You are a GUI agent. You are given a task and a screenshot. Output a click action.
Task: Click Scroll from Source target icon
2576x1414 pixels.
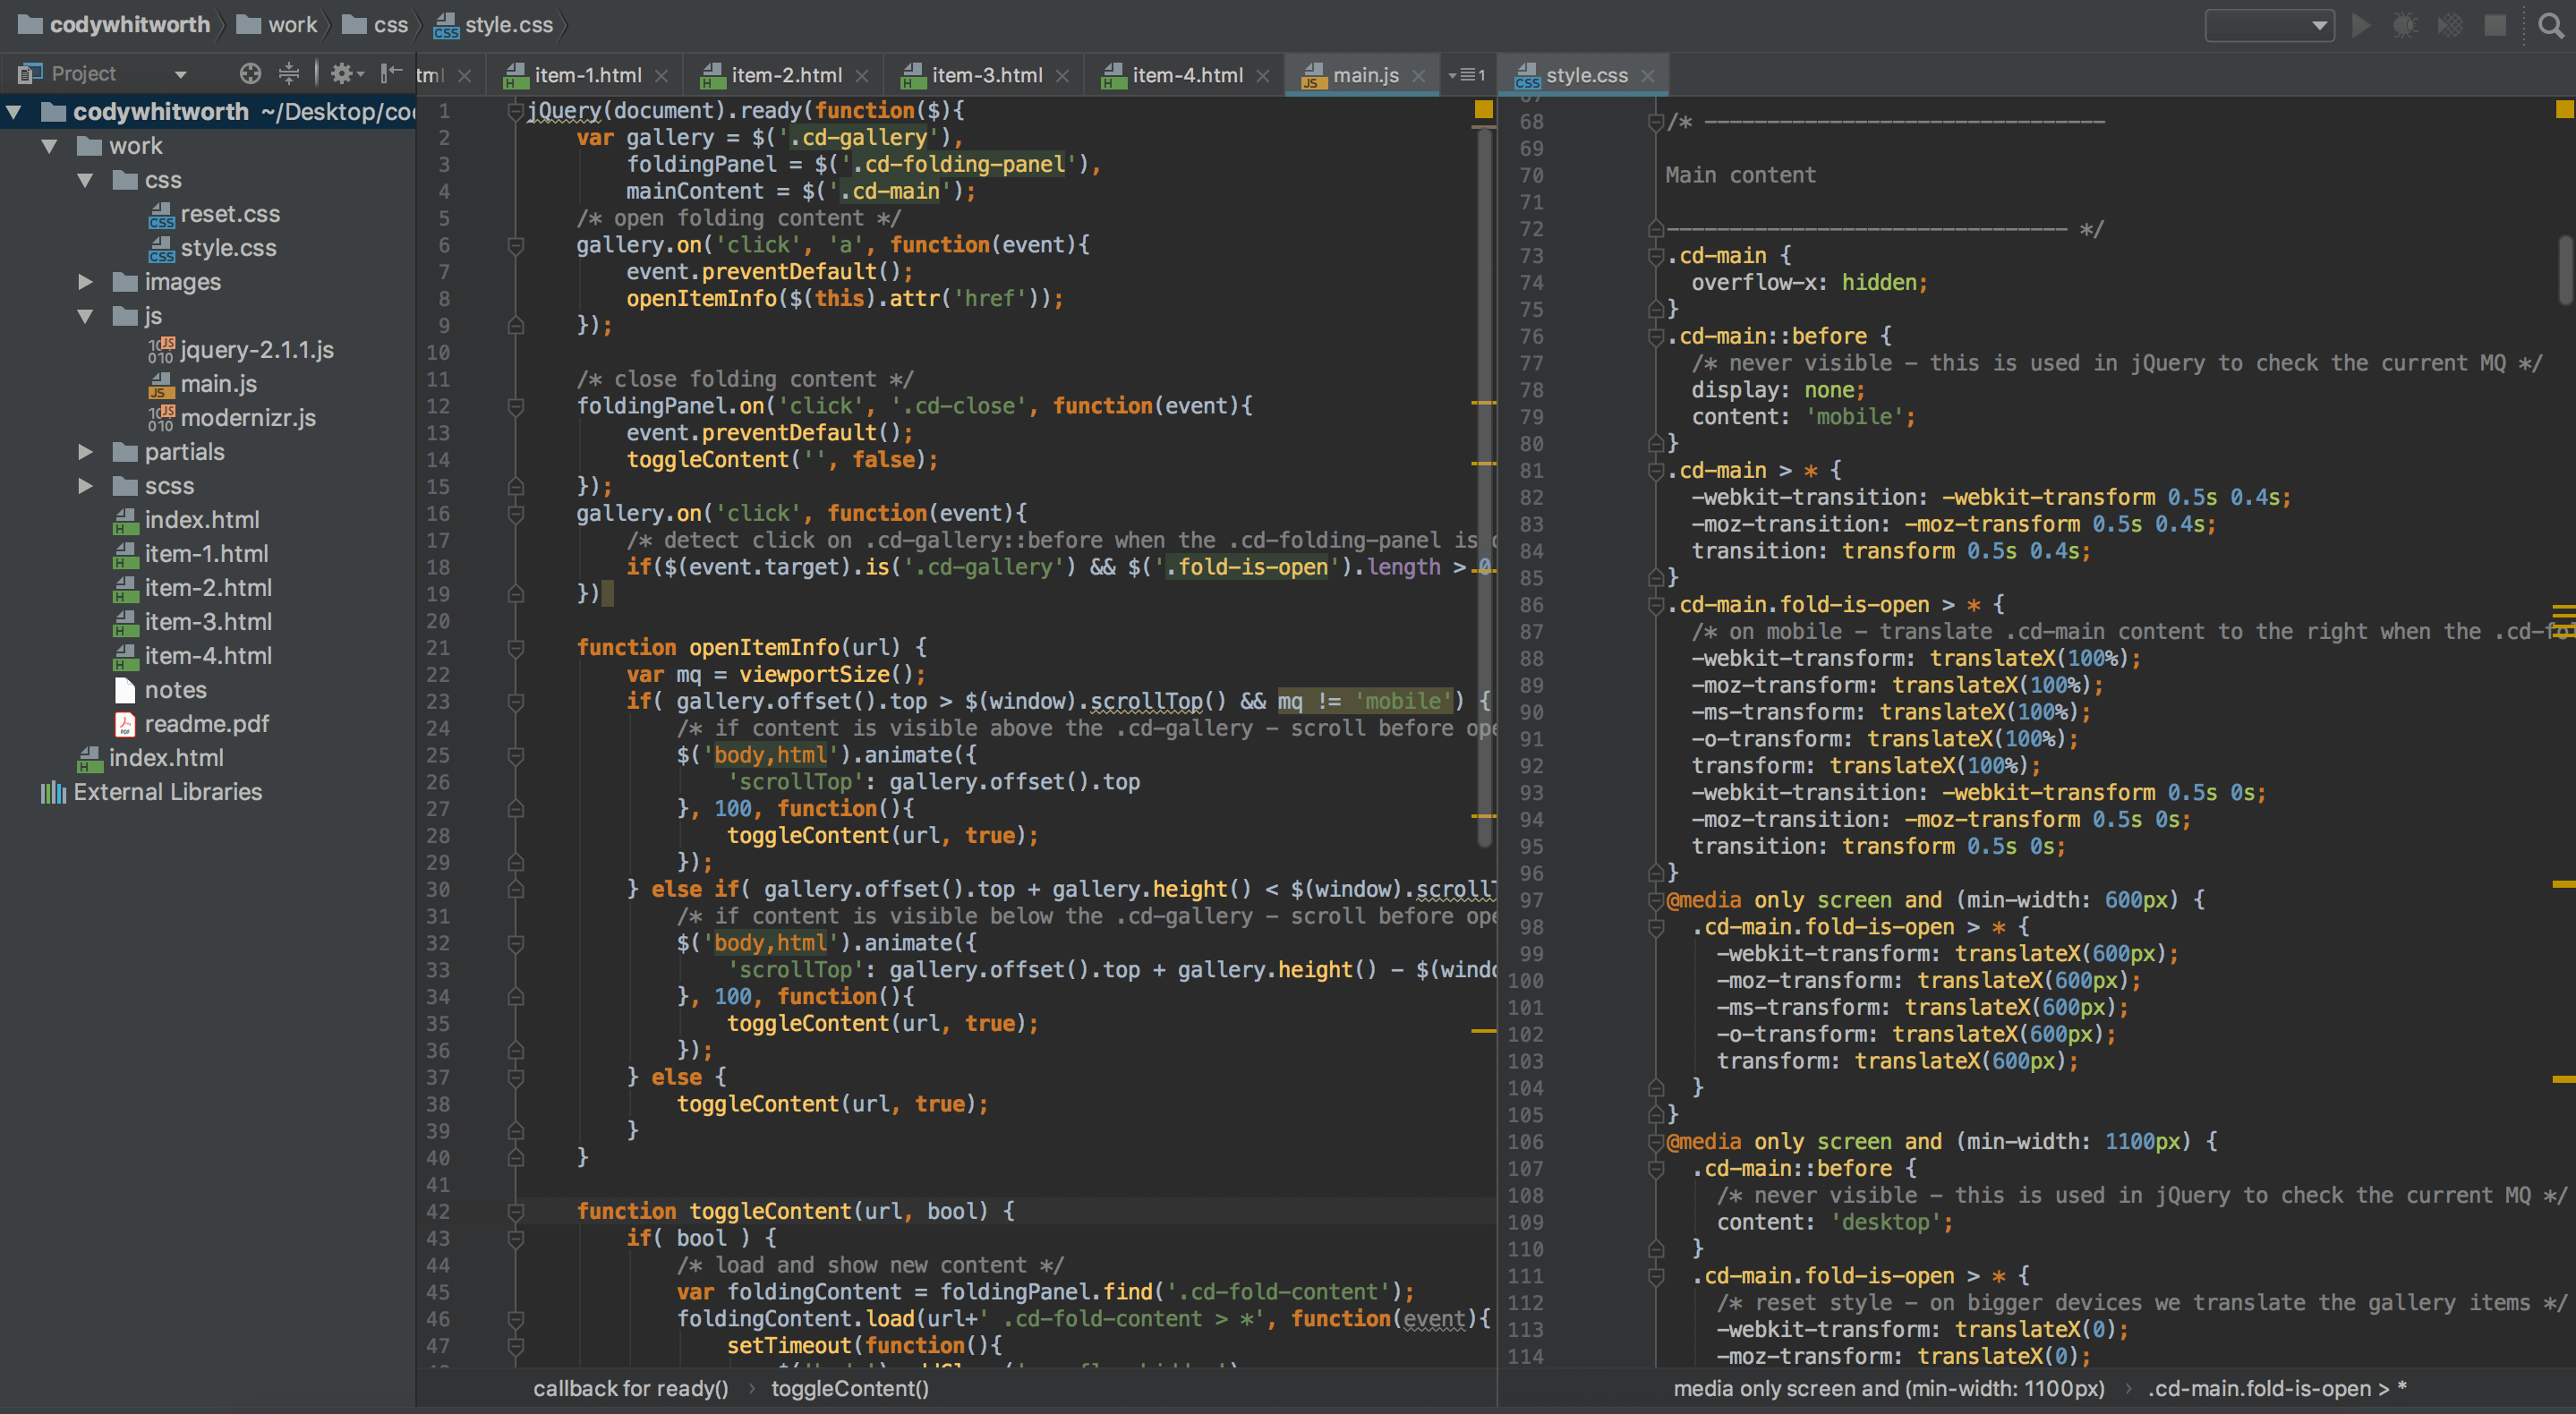pyautogui.click(x=250, y=73)
